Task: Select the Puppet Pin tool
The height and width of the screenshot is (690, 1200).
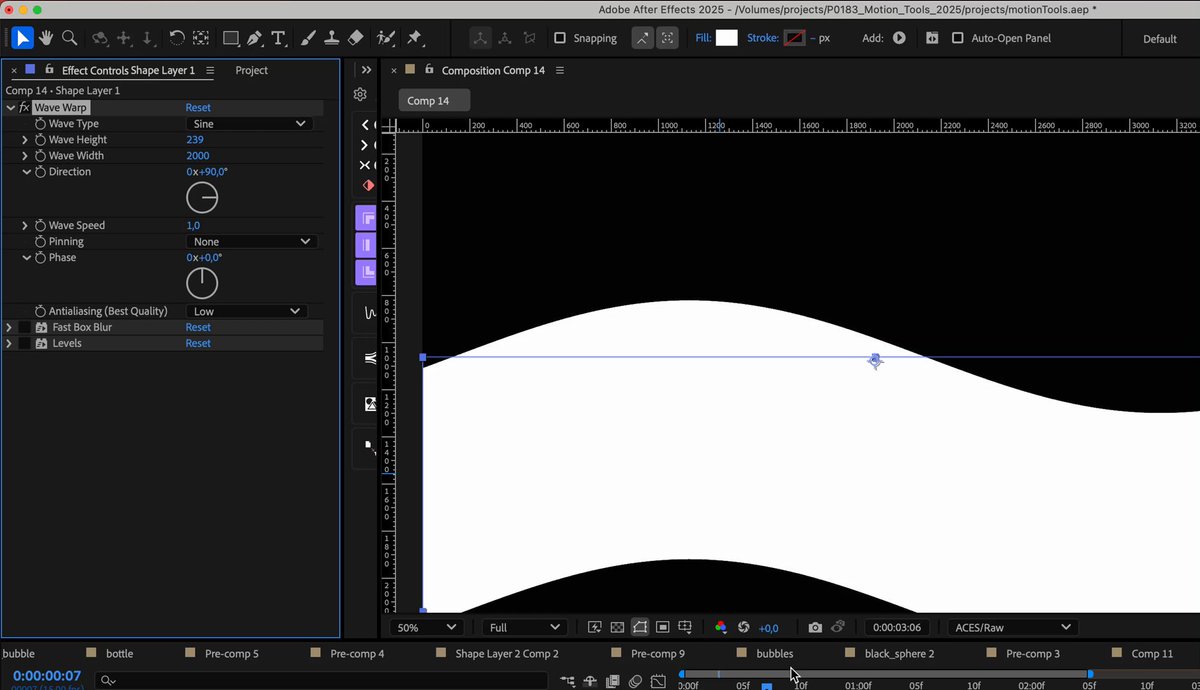Action: pos(414,38)
